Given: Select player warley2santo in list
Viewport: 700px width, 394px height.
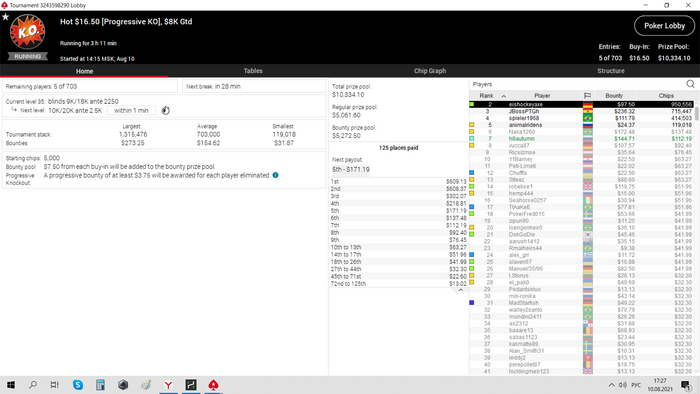Looking at the screenshot, I should tap(582, 310).
